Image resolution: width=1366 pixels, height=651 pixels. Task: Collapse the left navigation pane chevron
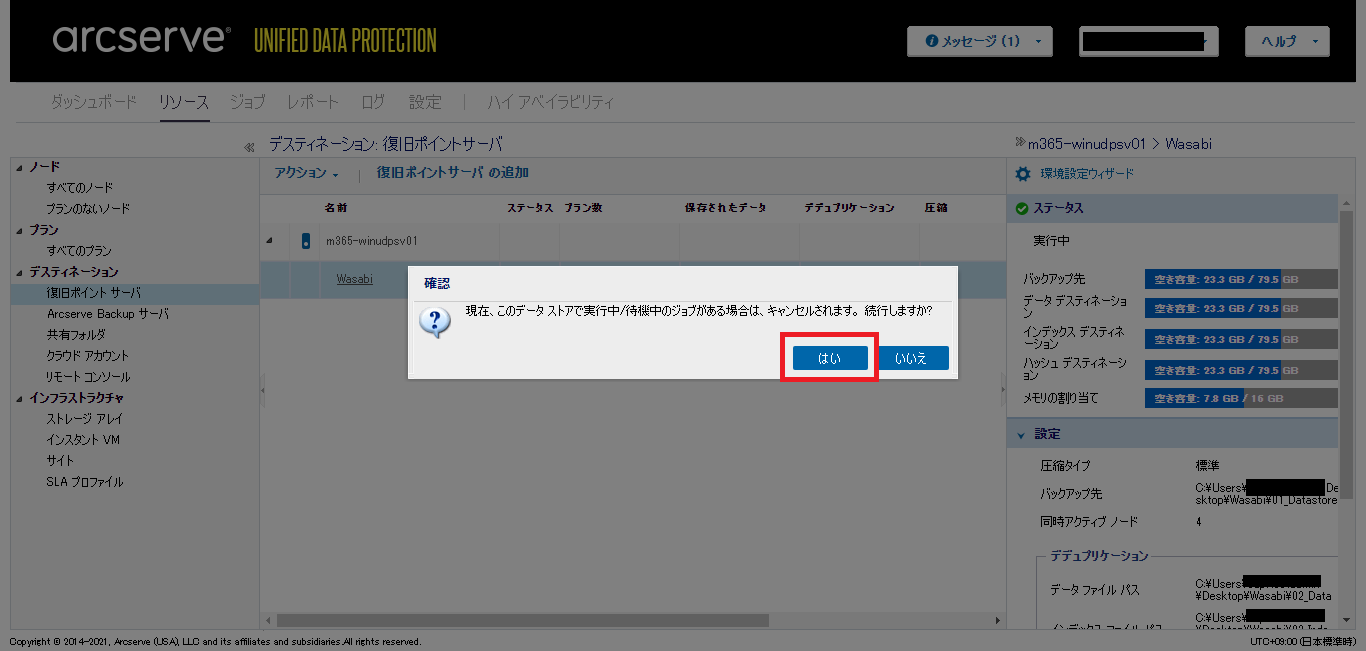point(249,147)
